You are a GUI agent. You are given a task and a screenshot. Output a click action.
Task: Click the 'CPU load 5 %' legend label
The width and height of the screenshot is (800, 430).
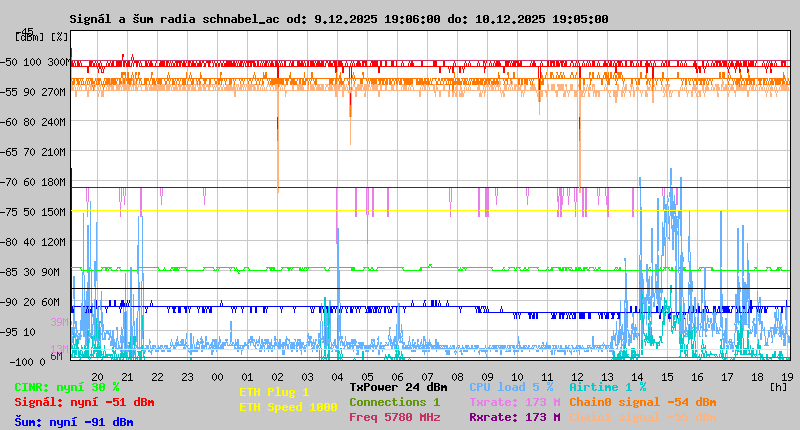pos(511,387)
